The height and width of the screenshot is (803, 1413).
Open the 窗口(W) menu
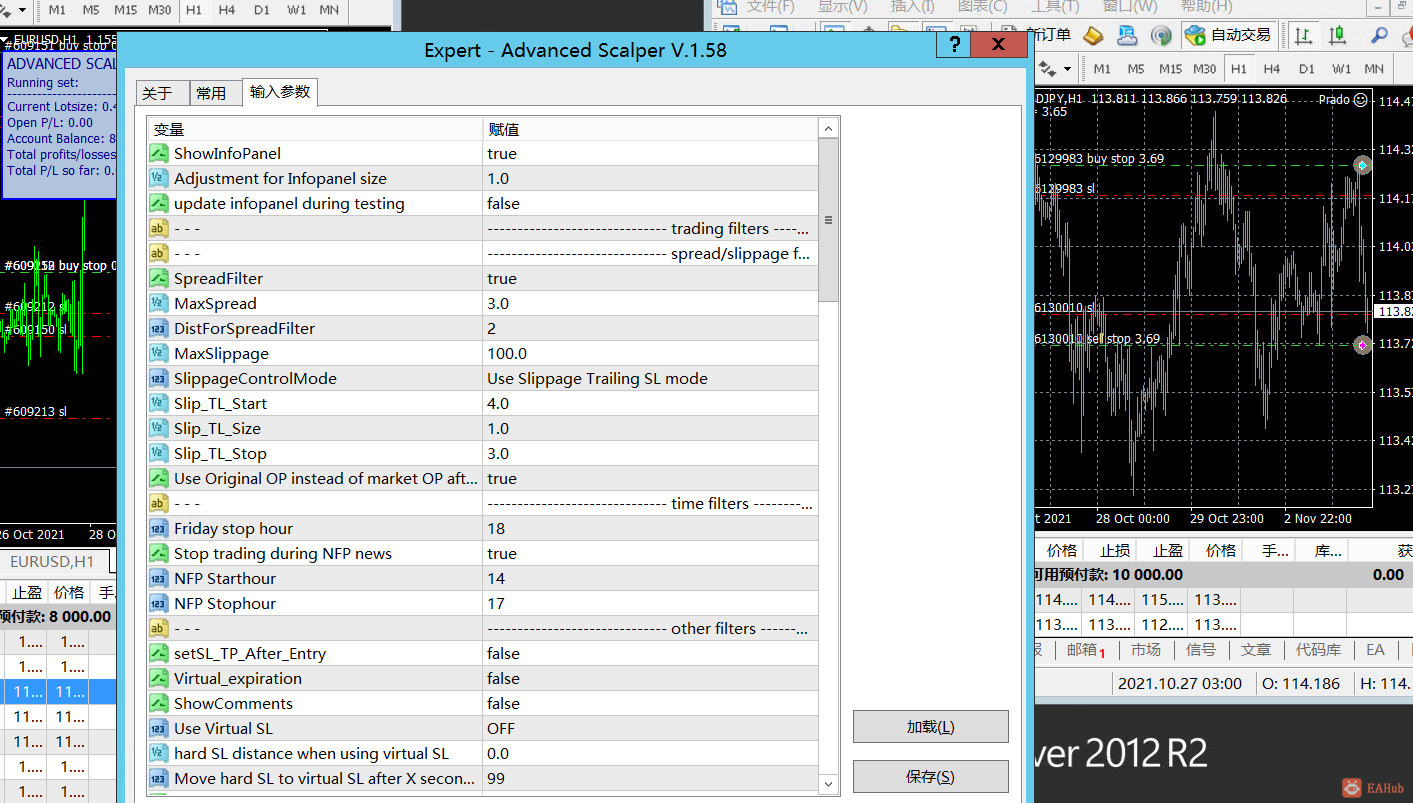pyautogui.click(x=1130, y=6)
